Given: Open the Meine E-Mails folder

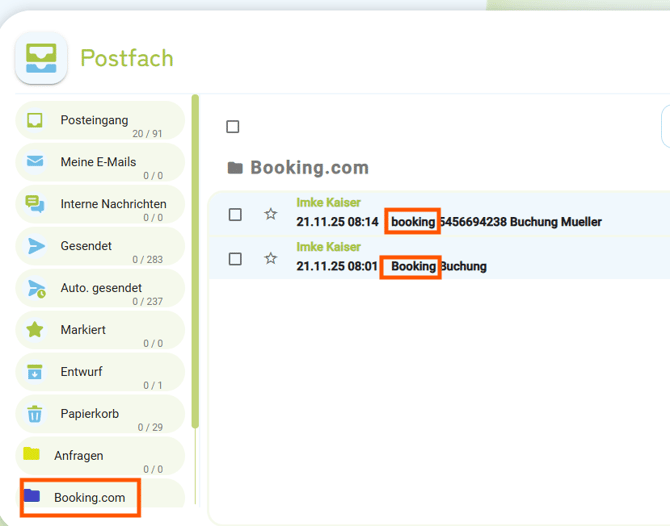Looking at the screenshot, I should [x=100, y=162].
